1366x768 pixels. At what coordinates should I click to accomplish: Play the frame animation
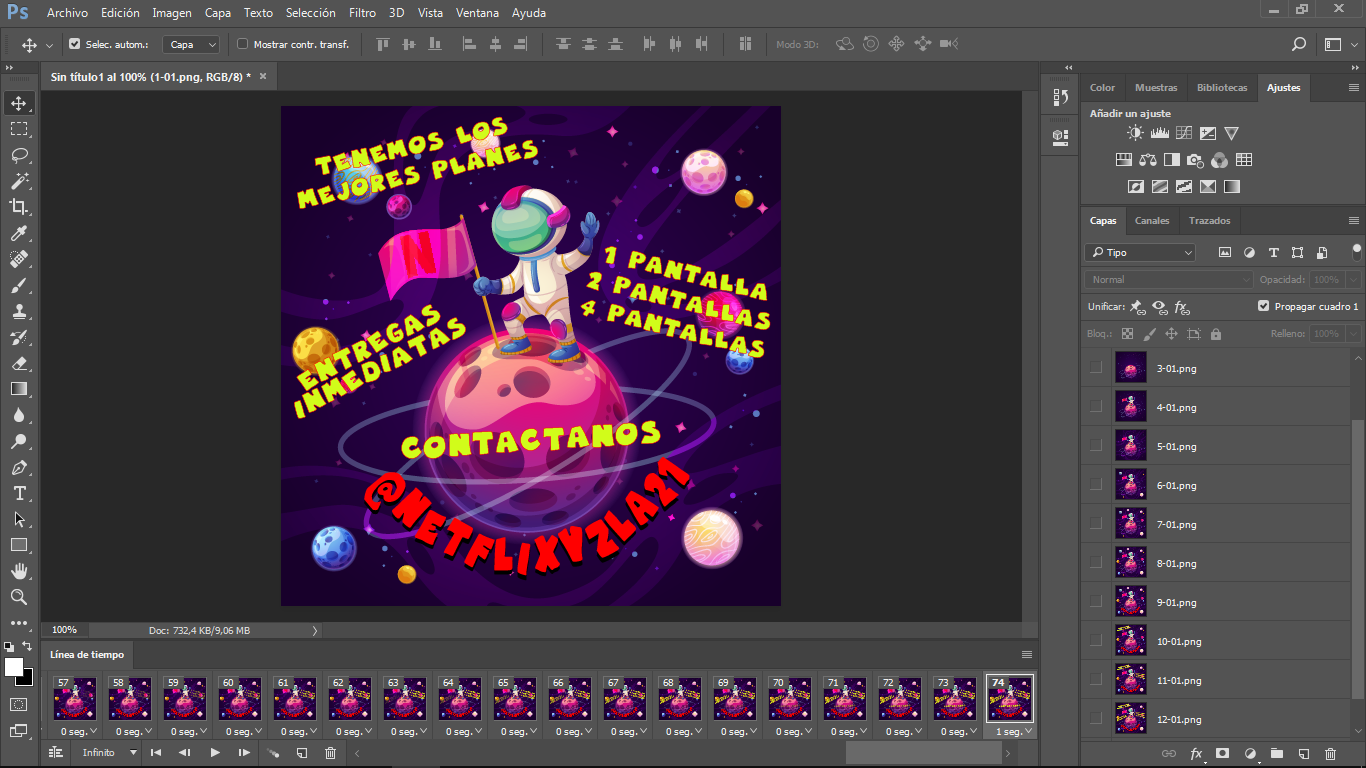[214, 753]
